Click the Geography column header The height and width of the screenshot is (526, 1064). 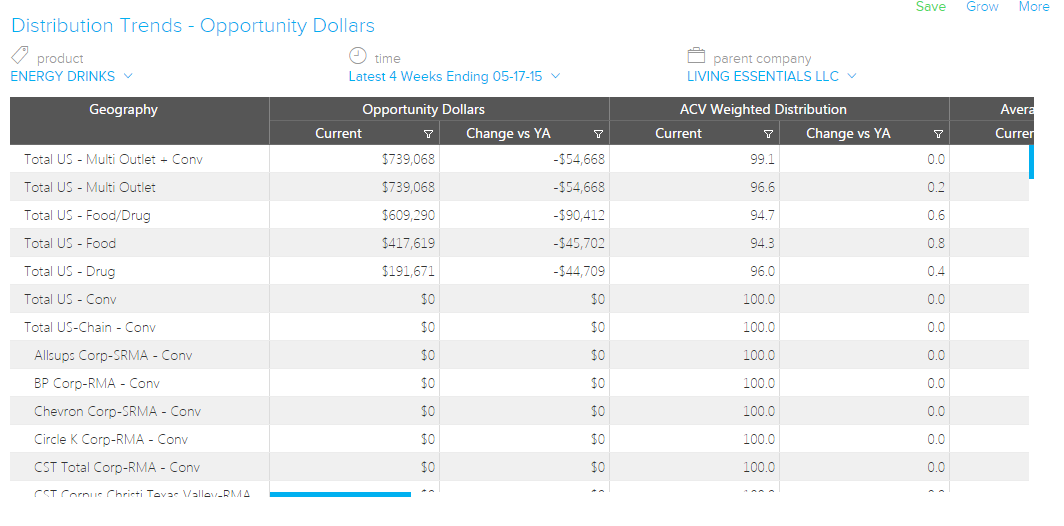coord(124,110)
